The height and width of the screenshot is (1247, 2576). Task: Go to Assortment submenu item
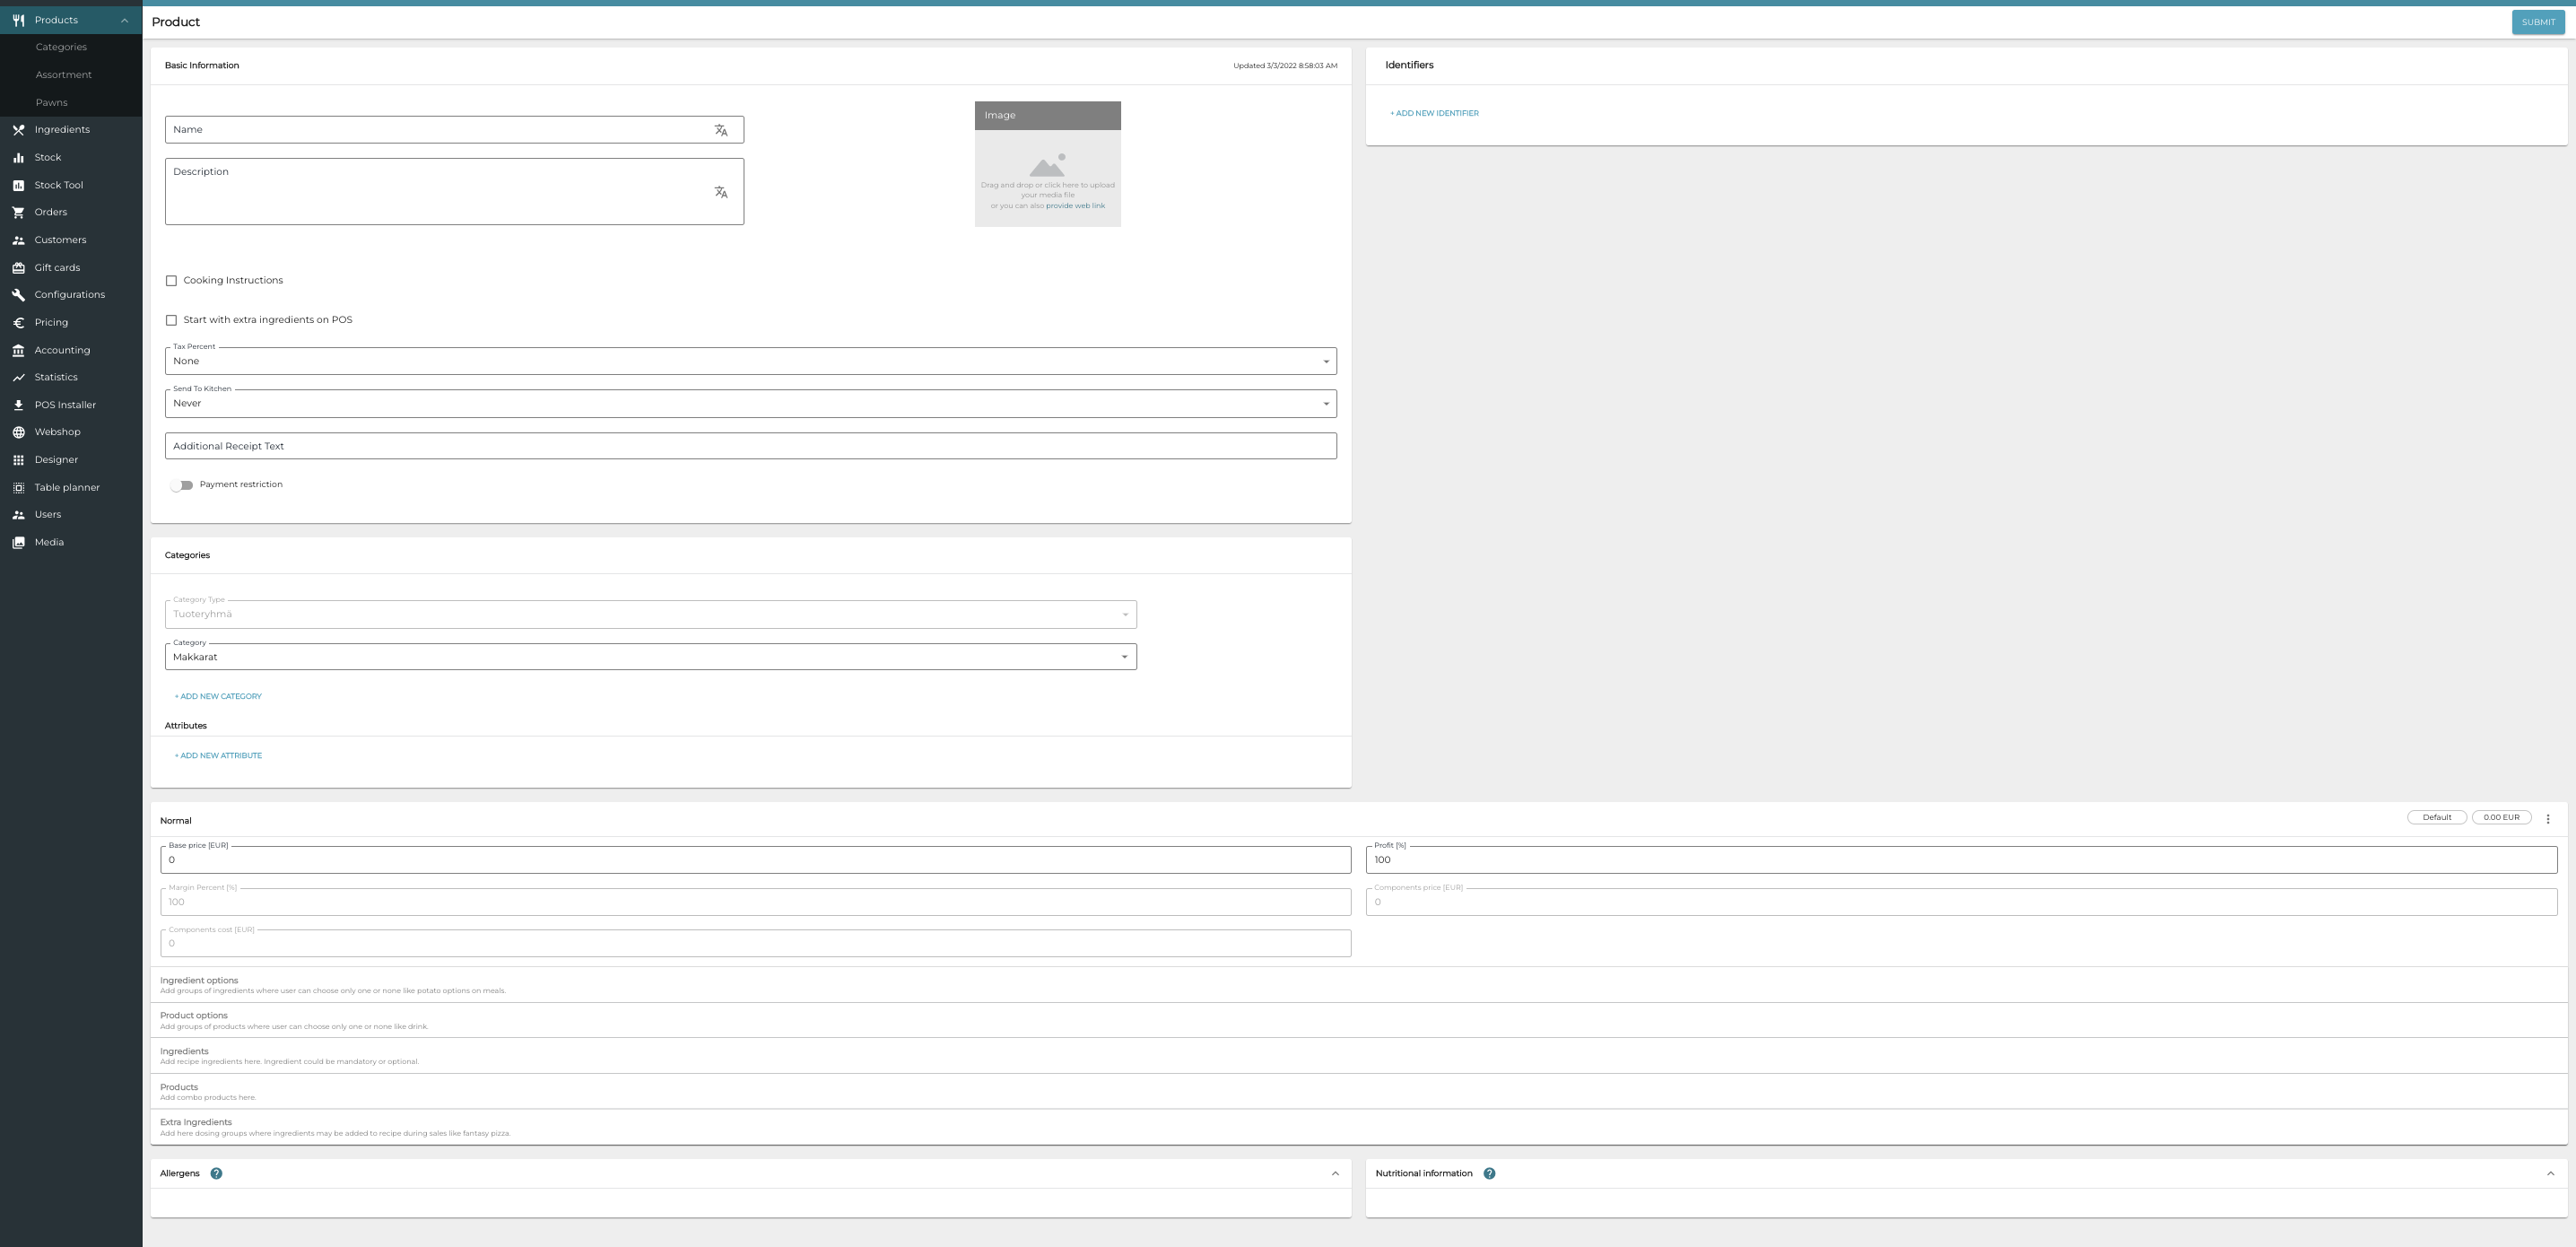[63, 75]
